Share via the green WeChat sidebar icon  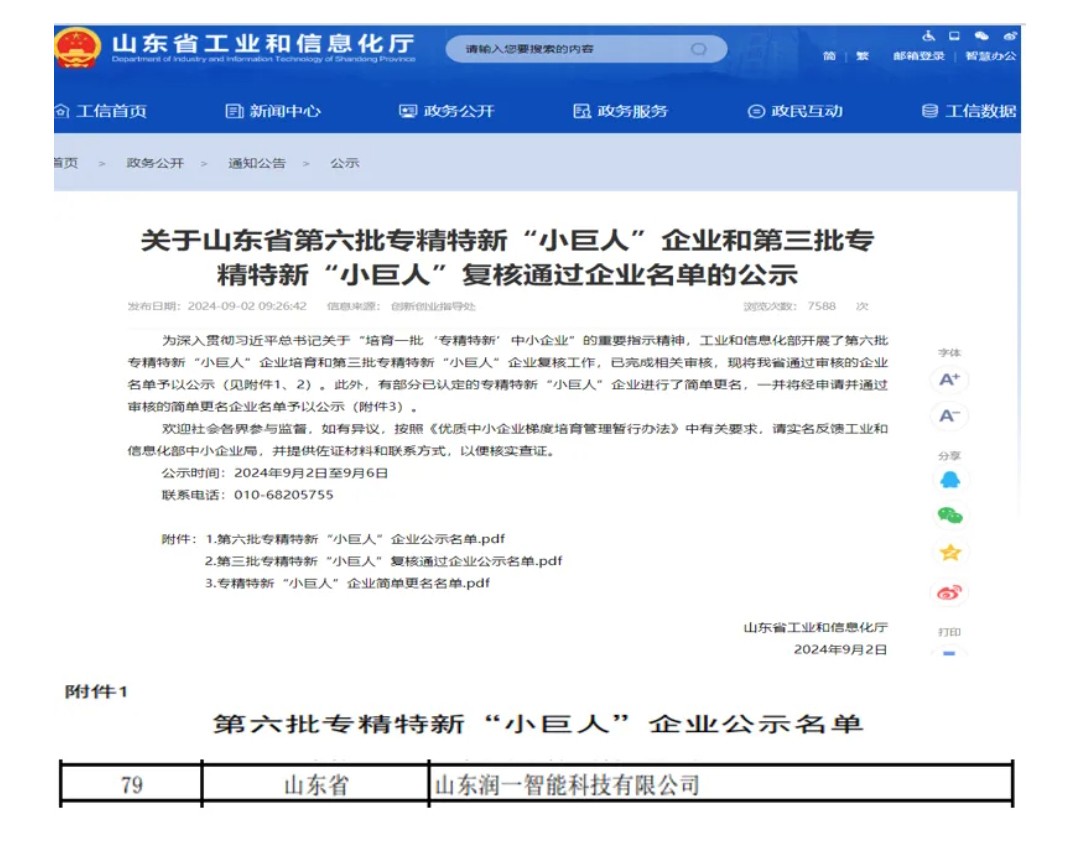pyautogui.click(x=950, y=515)
